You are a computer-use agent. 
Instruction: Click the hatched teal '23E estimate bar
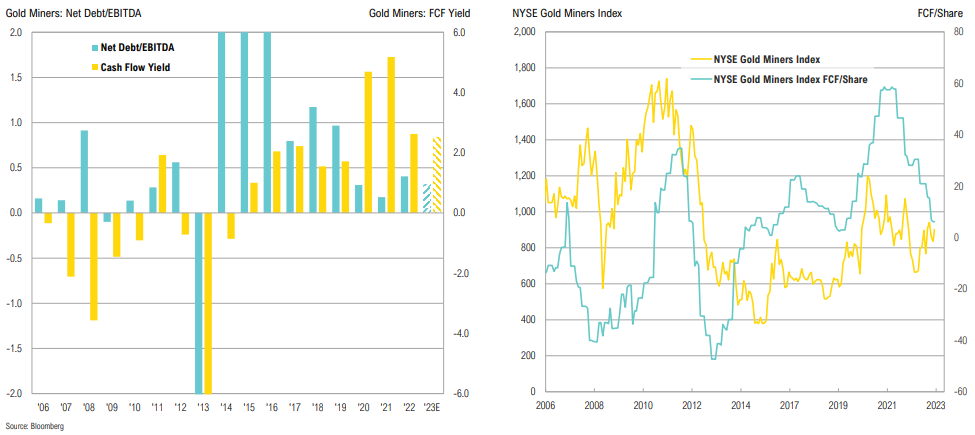tap(427, 198)
